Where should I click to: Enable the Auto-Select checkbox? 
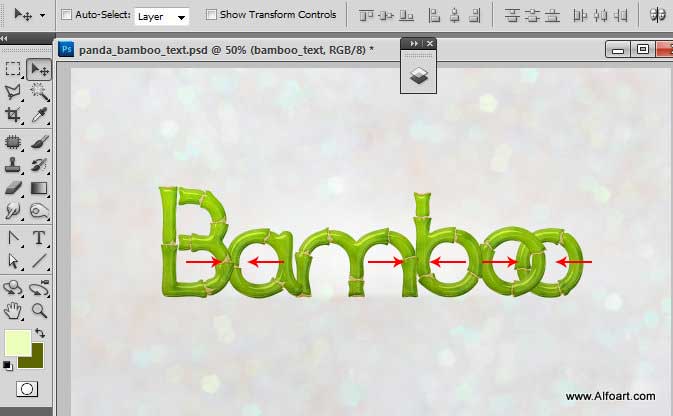coord(67,16)
